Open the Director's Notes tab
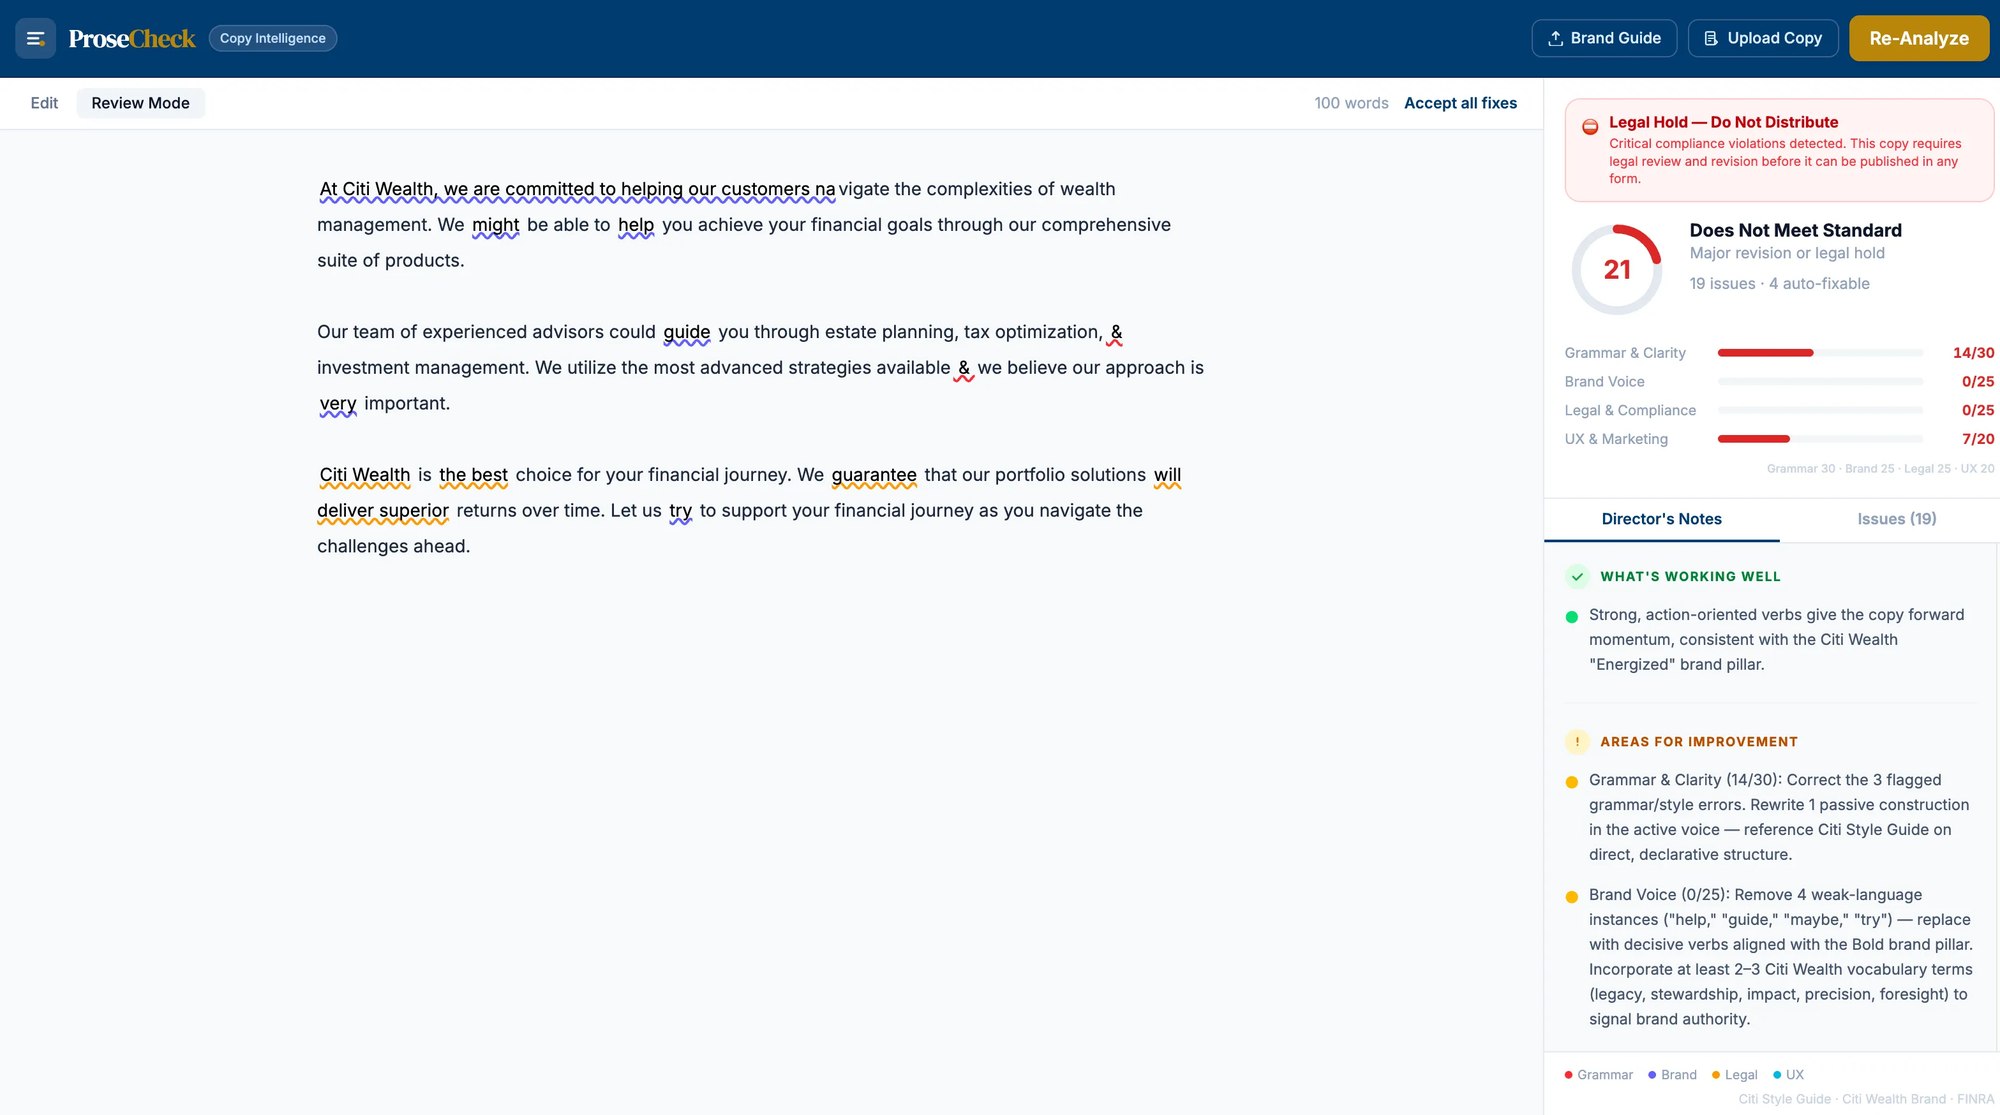The width and height of the screenshot is (2000, 1115). pos(1661,519)
